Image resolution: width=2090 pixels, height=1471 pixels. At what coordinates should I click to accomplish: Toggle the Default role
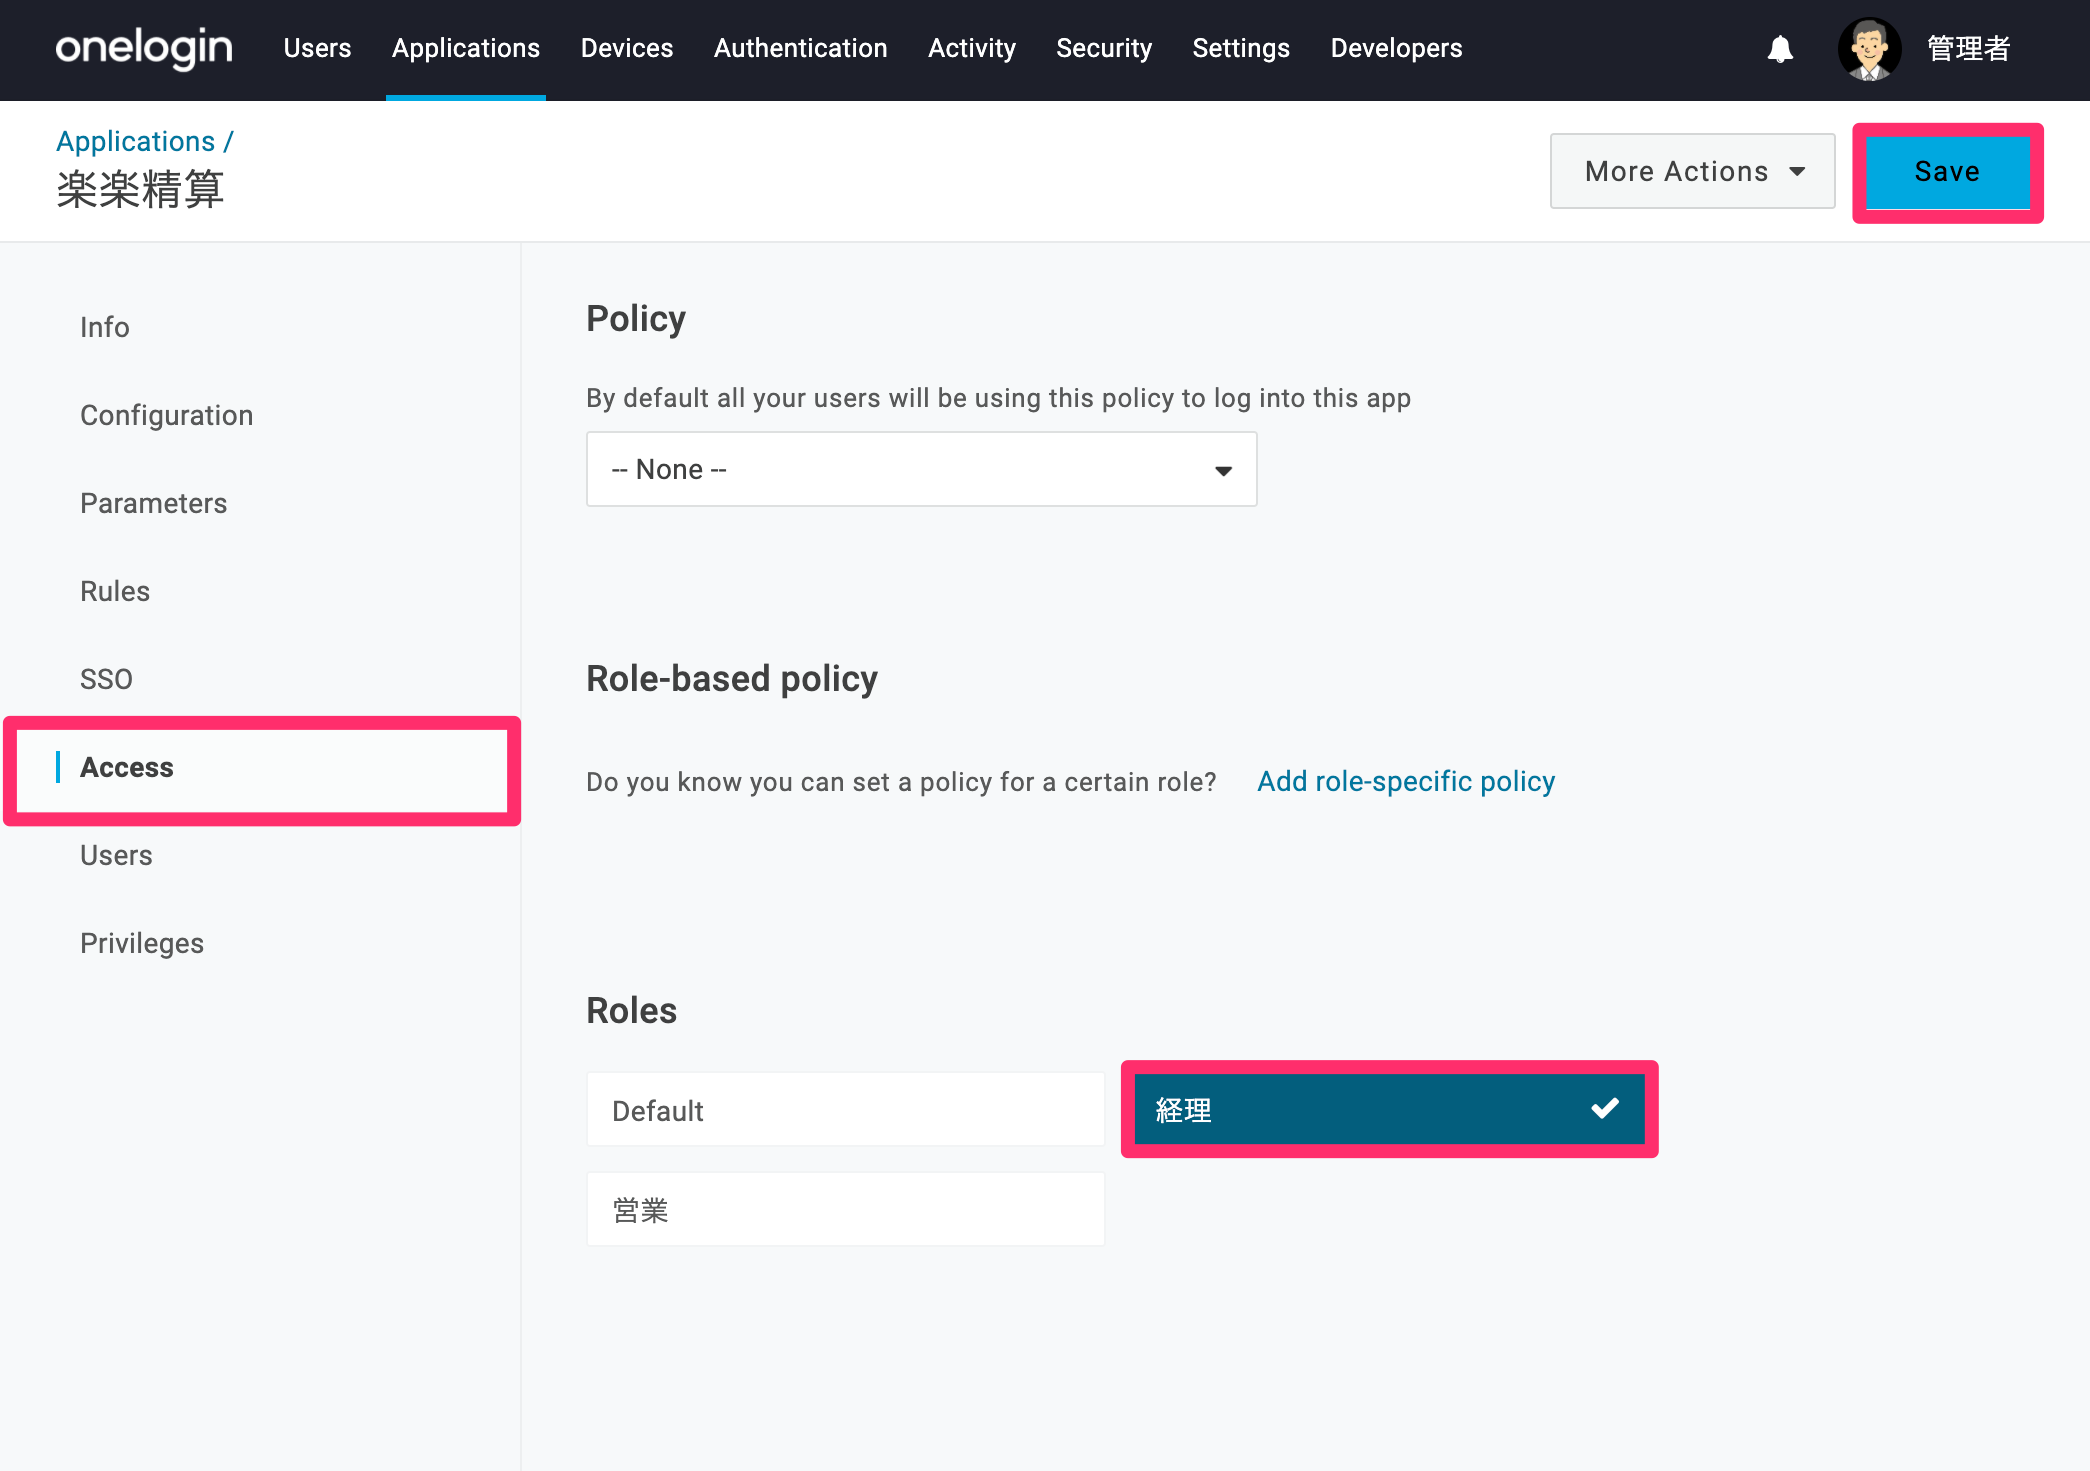click(846, 1110)
